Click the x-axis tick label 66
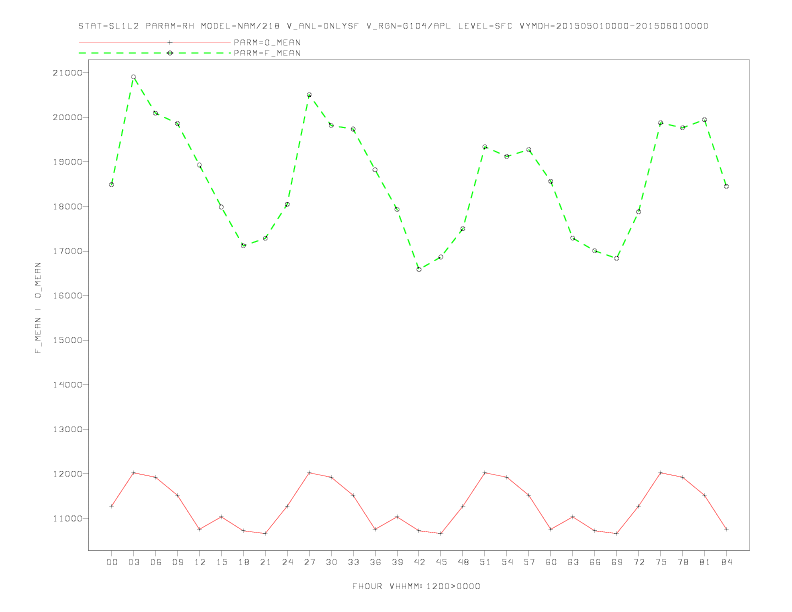 pos(595,562)
